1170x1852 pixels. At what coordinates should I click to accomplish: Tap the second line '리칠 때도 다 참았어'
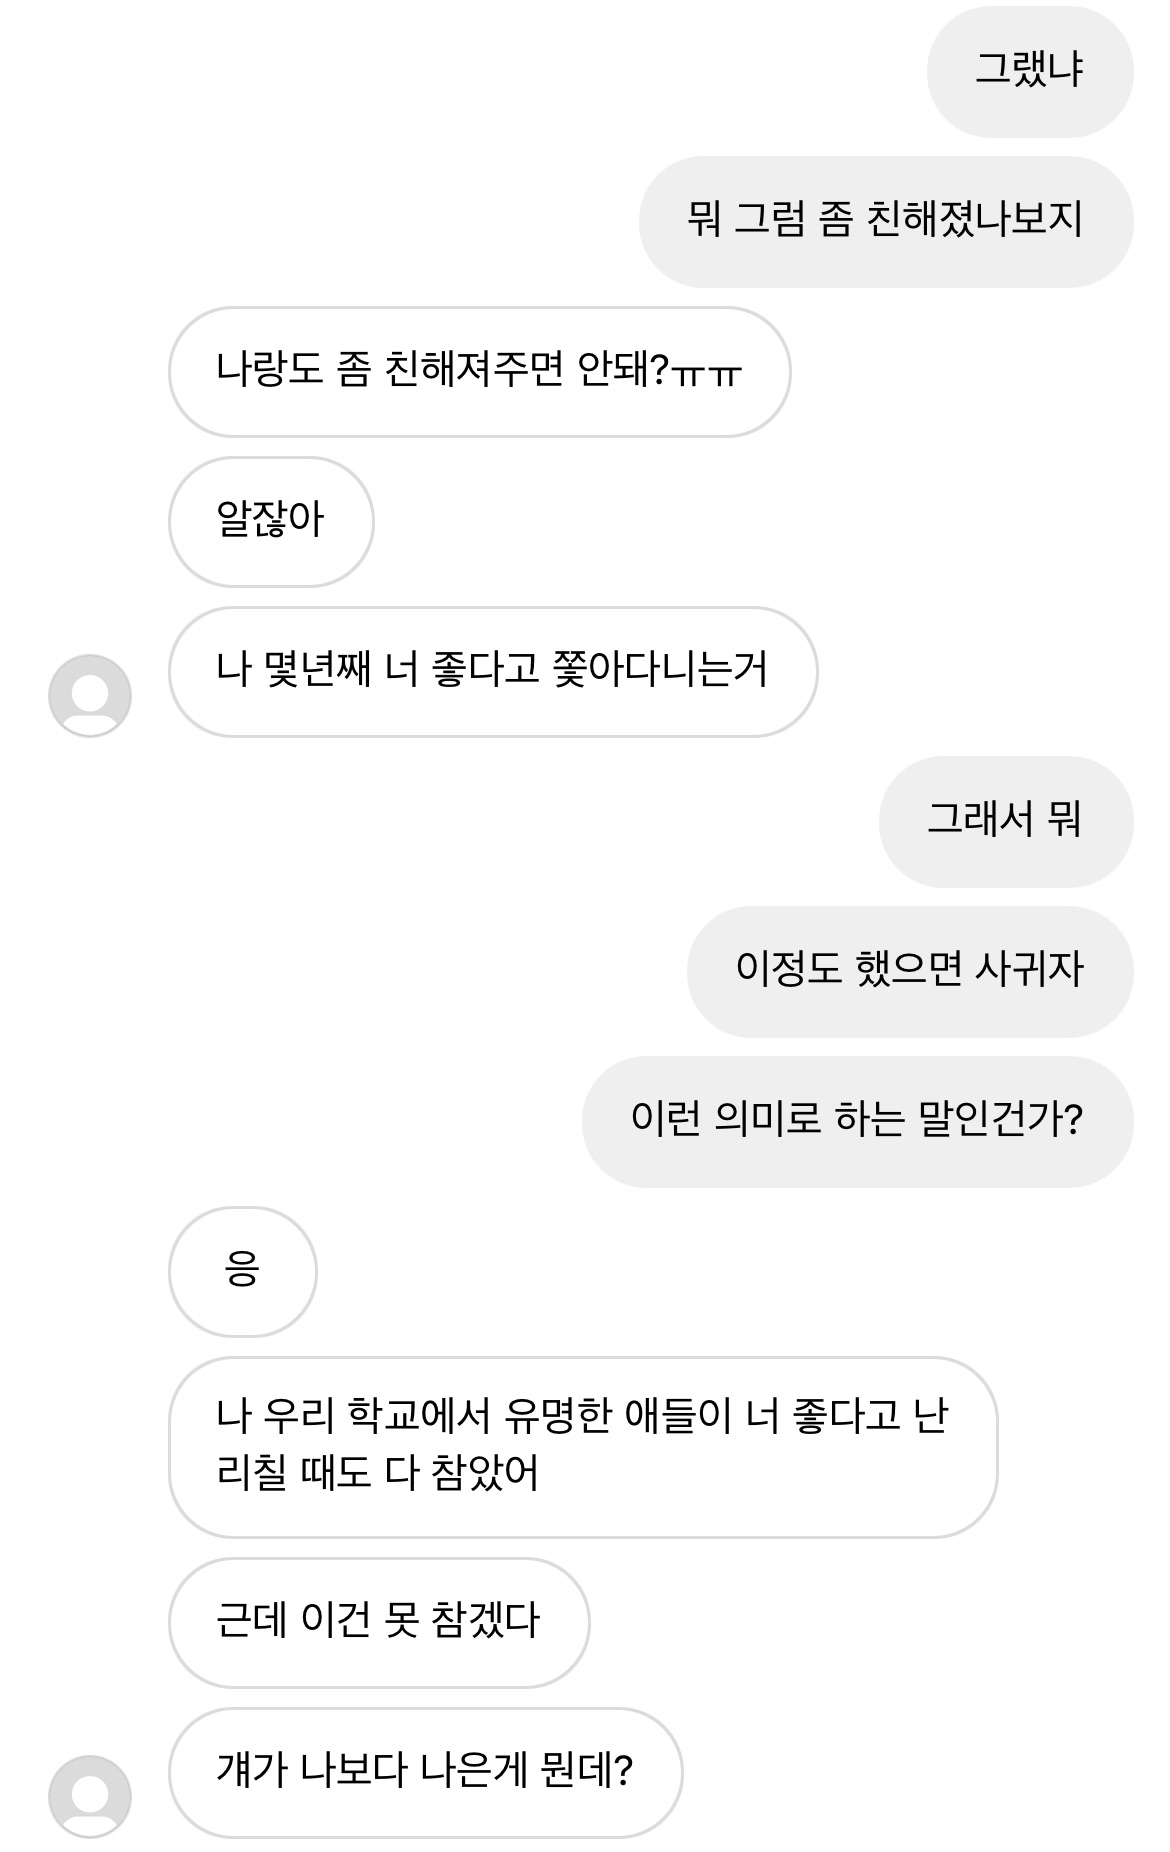(378, 1473)
